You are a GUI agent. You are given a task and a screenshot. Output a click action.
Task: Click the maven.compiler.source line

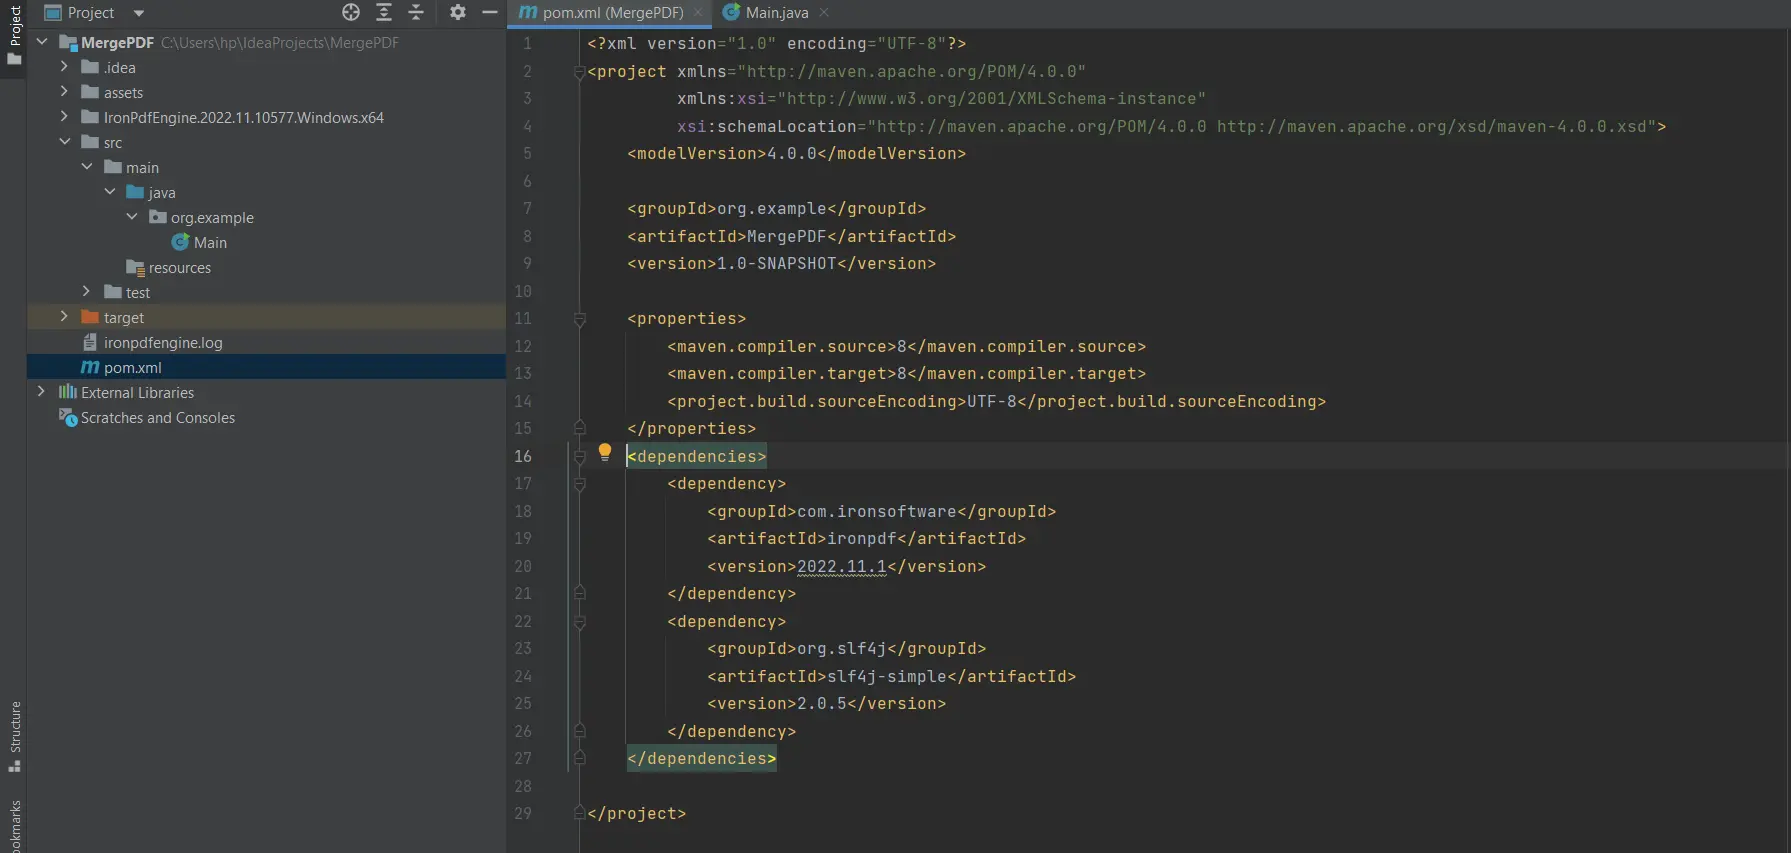907,346
